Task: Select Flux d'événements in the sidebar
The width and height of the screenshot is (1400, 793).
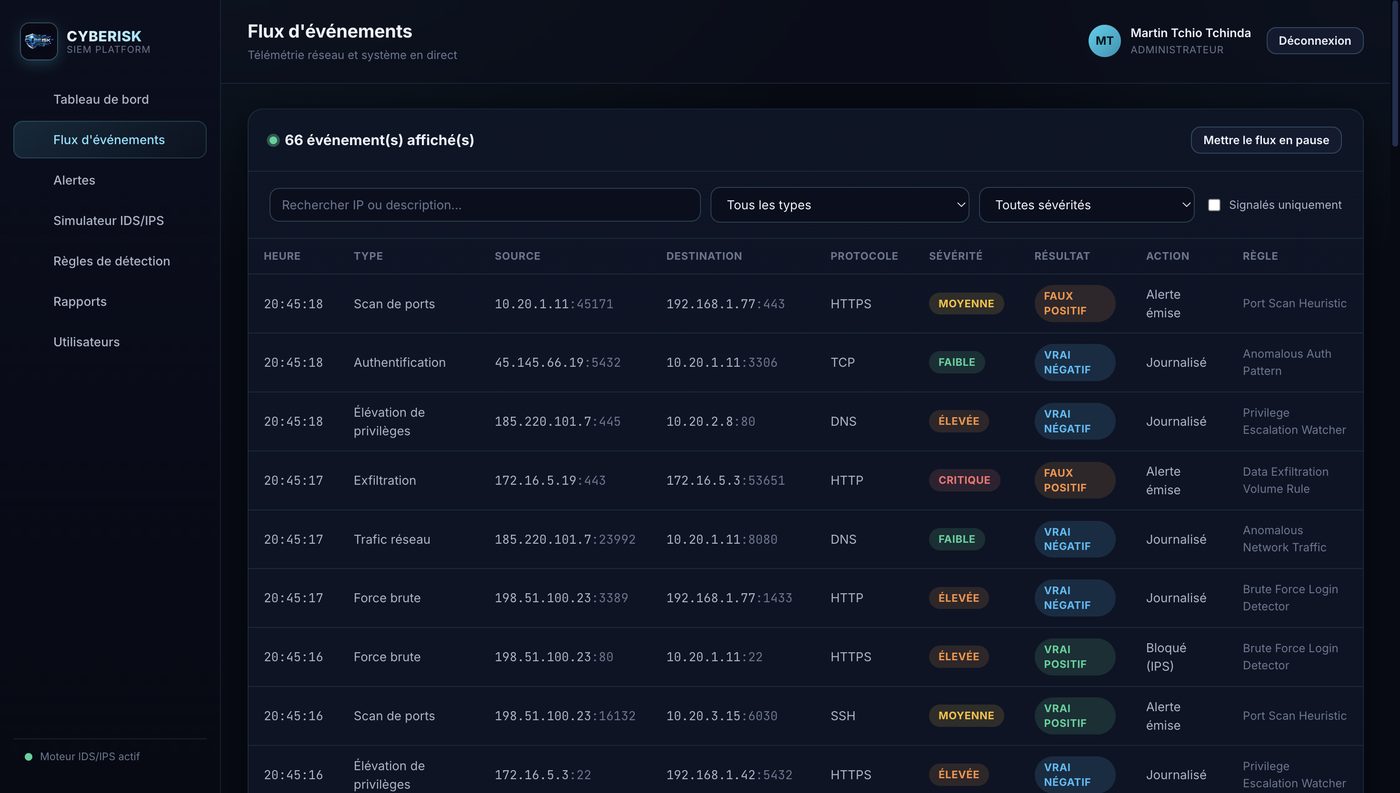Action: (x=110, y=140)
